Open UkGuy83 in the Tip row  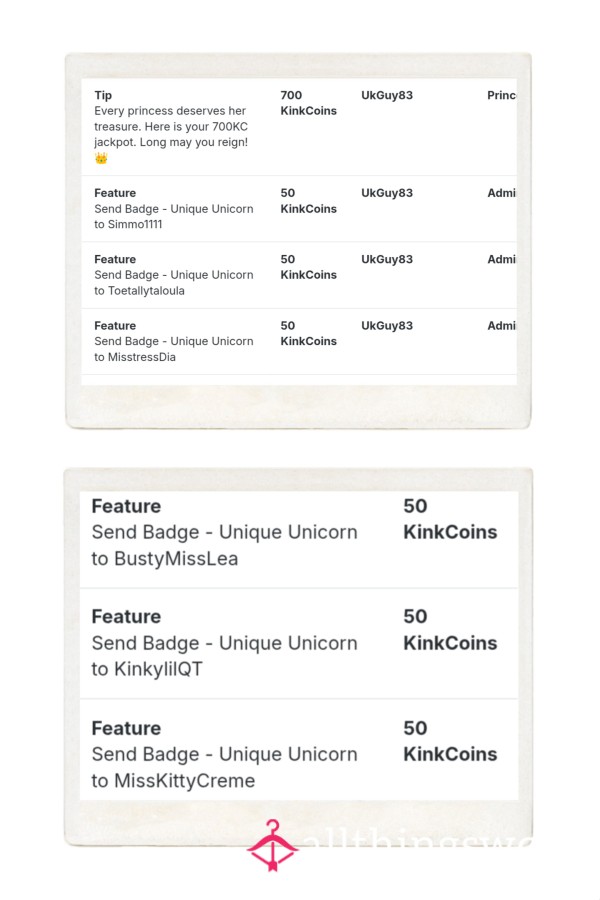(387, 95)
